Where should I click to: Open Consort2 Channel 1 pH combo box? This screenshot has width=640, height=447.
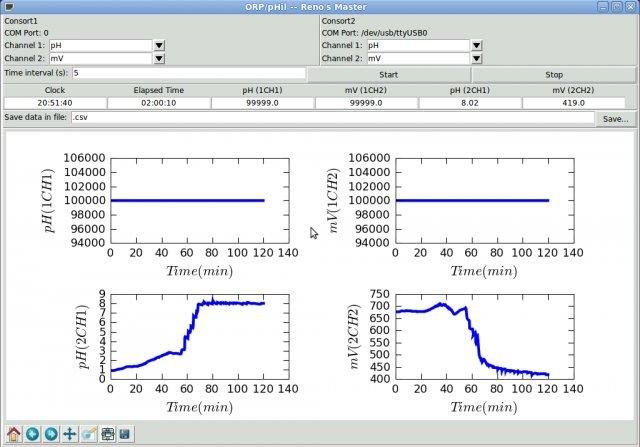(418, 45)
